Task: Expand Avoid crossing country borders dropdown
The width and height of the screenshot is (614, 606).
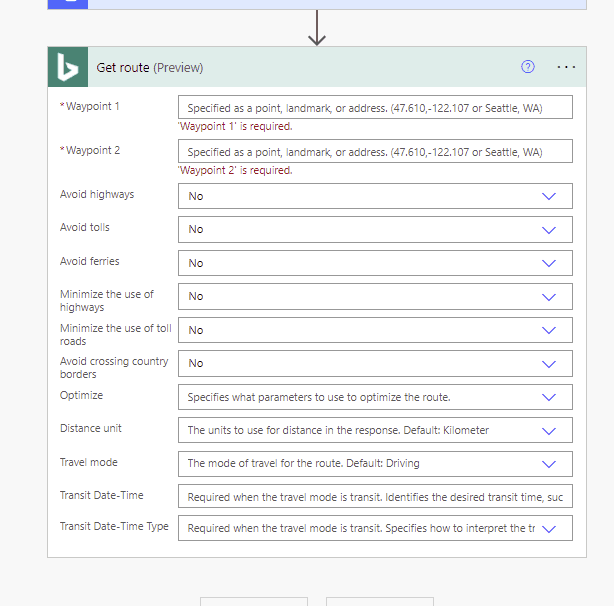Action: 375,364
